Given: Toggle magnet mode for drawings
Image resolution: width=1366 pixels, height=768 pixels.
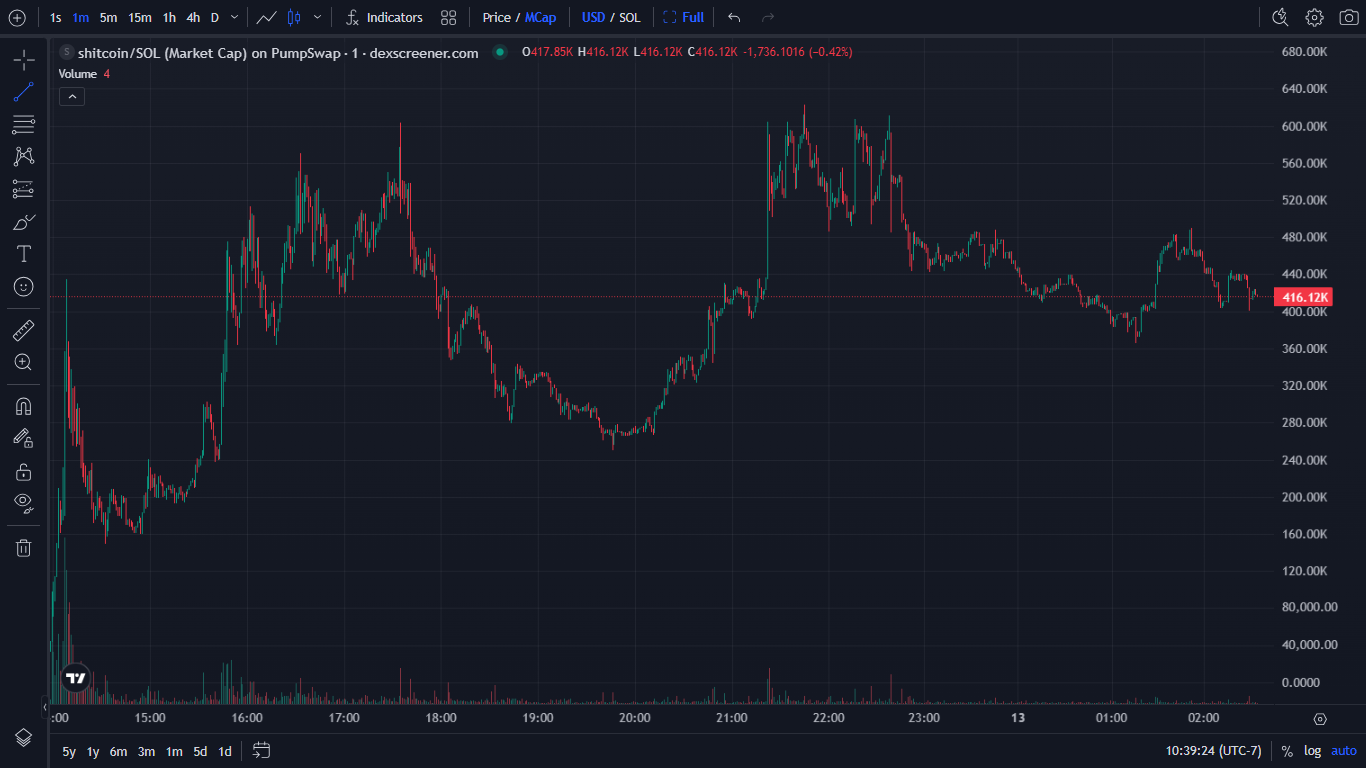Looking at the screenshot, I should 23,406.
